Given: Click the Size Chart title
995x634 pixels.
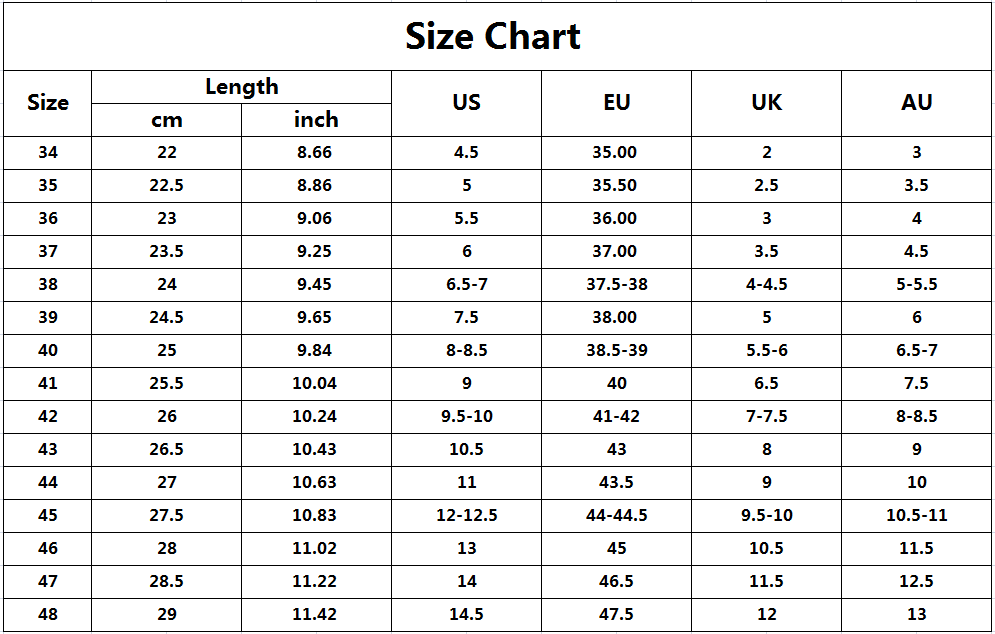Looking at the screenshot, I should coord(493,37).
